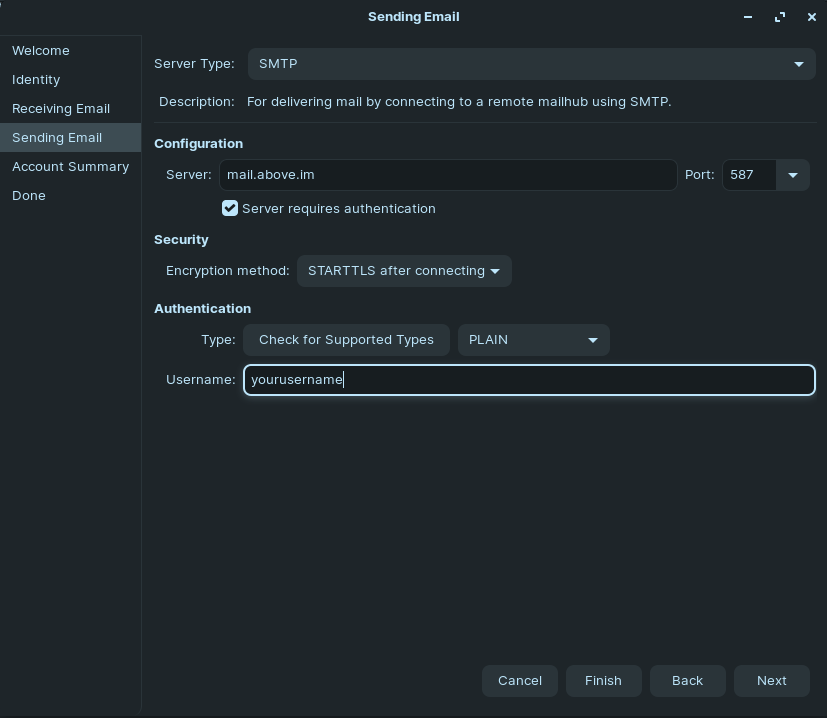Switch to Receiving Email page

(61, 109)
